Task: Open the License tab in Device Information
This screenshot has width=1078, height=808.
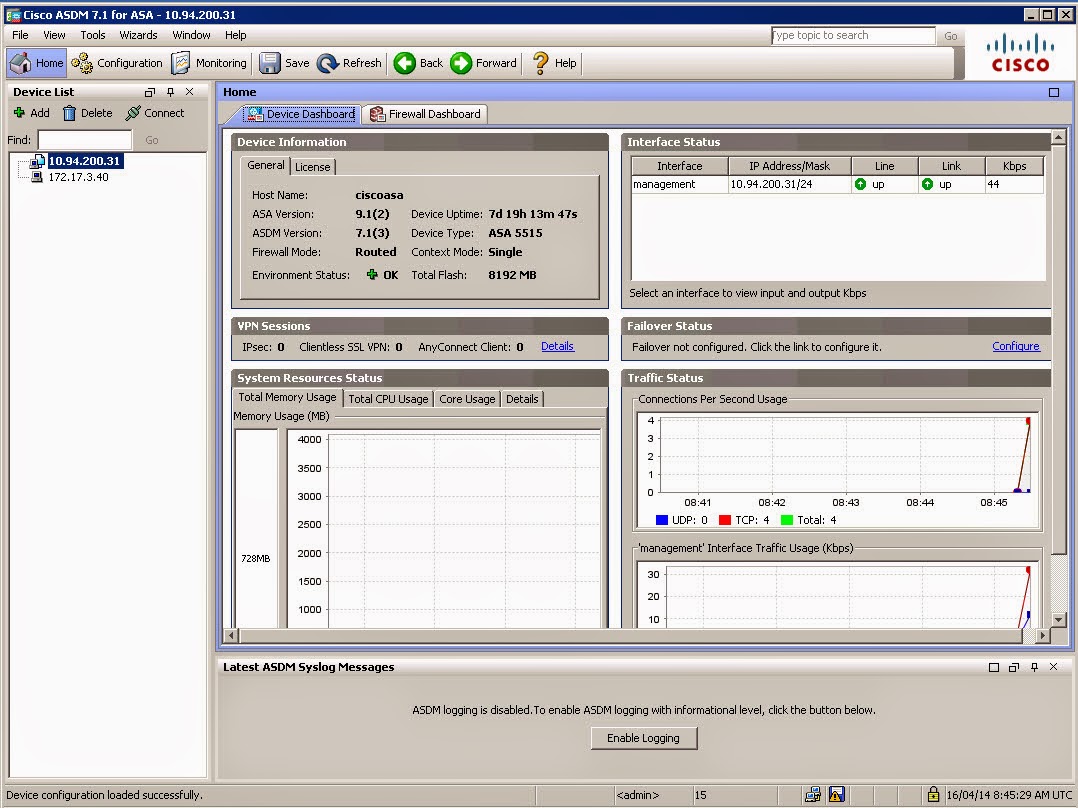Action: point(313,166)
